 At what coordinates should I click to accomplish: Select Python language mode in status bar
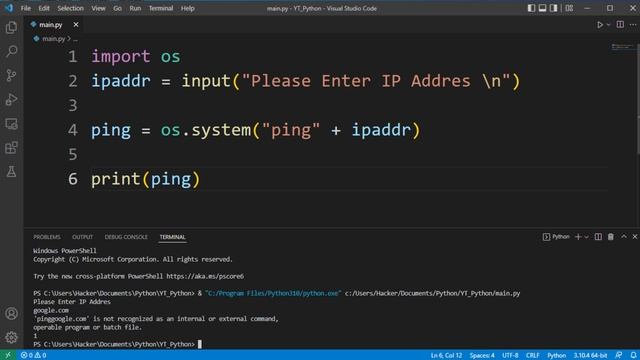556,355
